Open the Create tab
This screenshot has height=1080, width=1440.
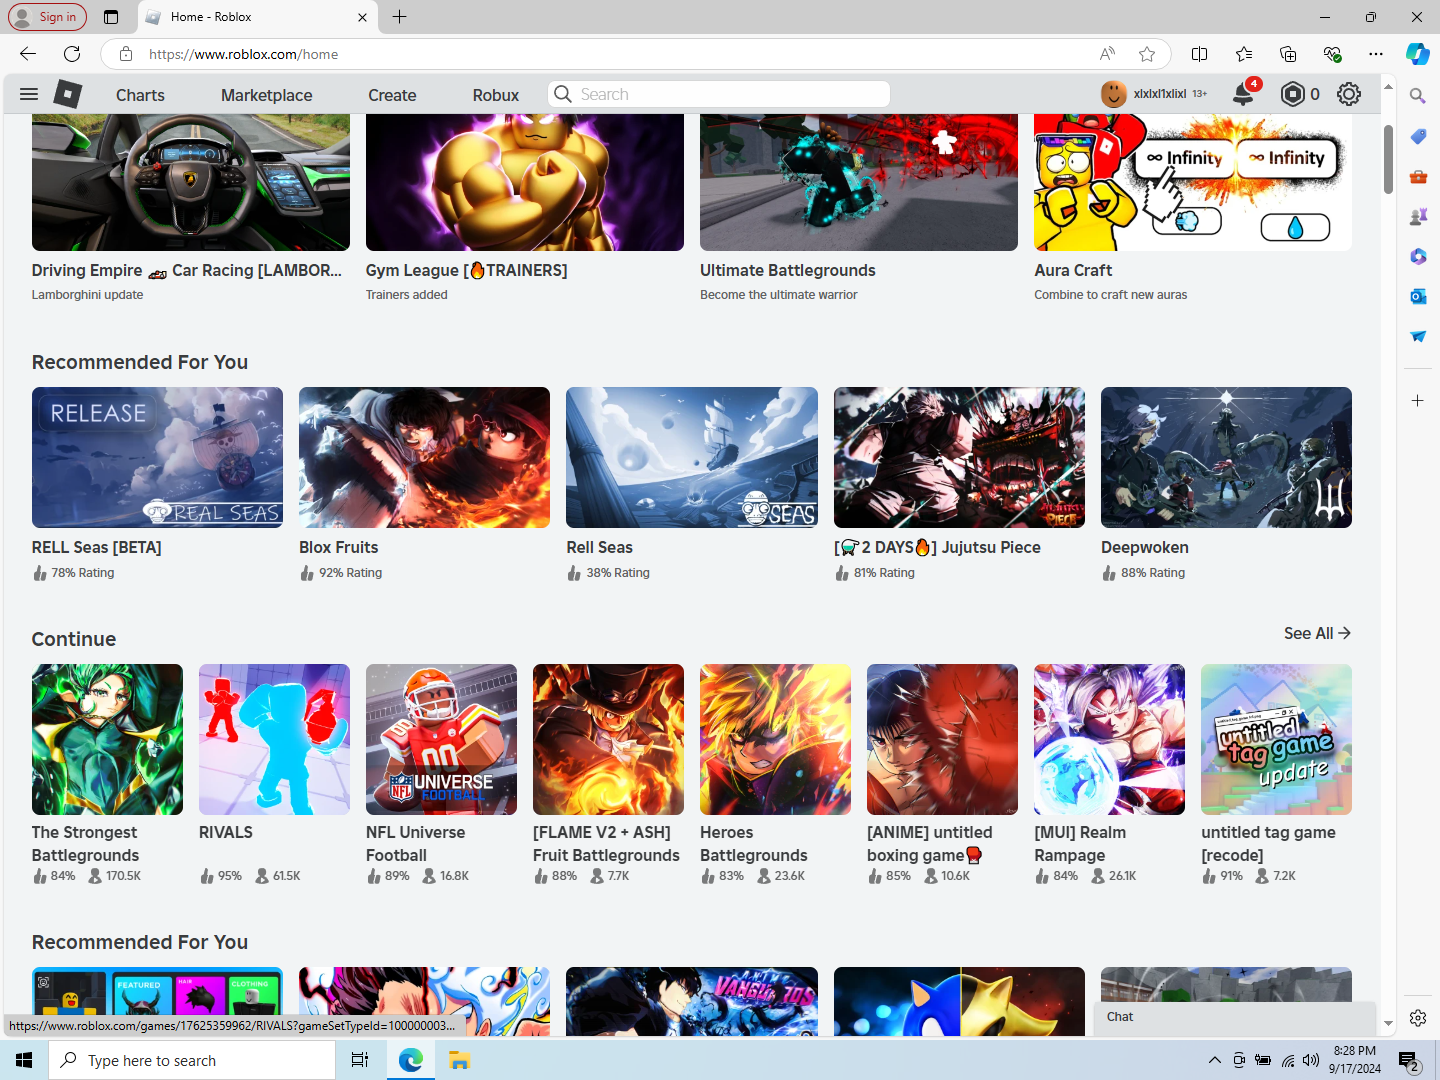[392, 95]
